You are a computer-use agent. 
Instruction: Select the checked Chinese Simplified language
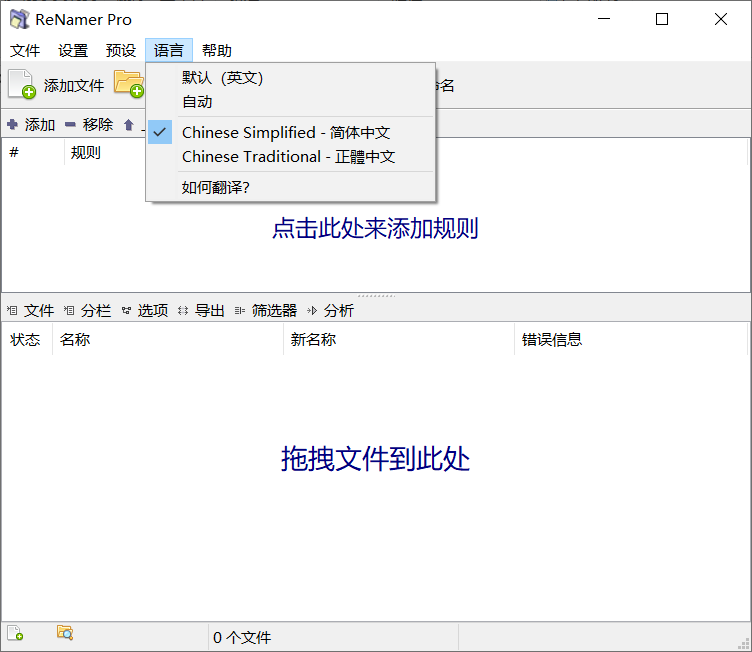291,132
